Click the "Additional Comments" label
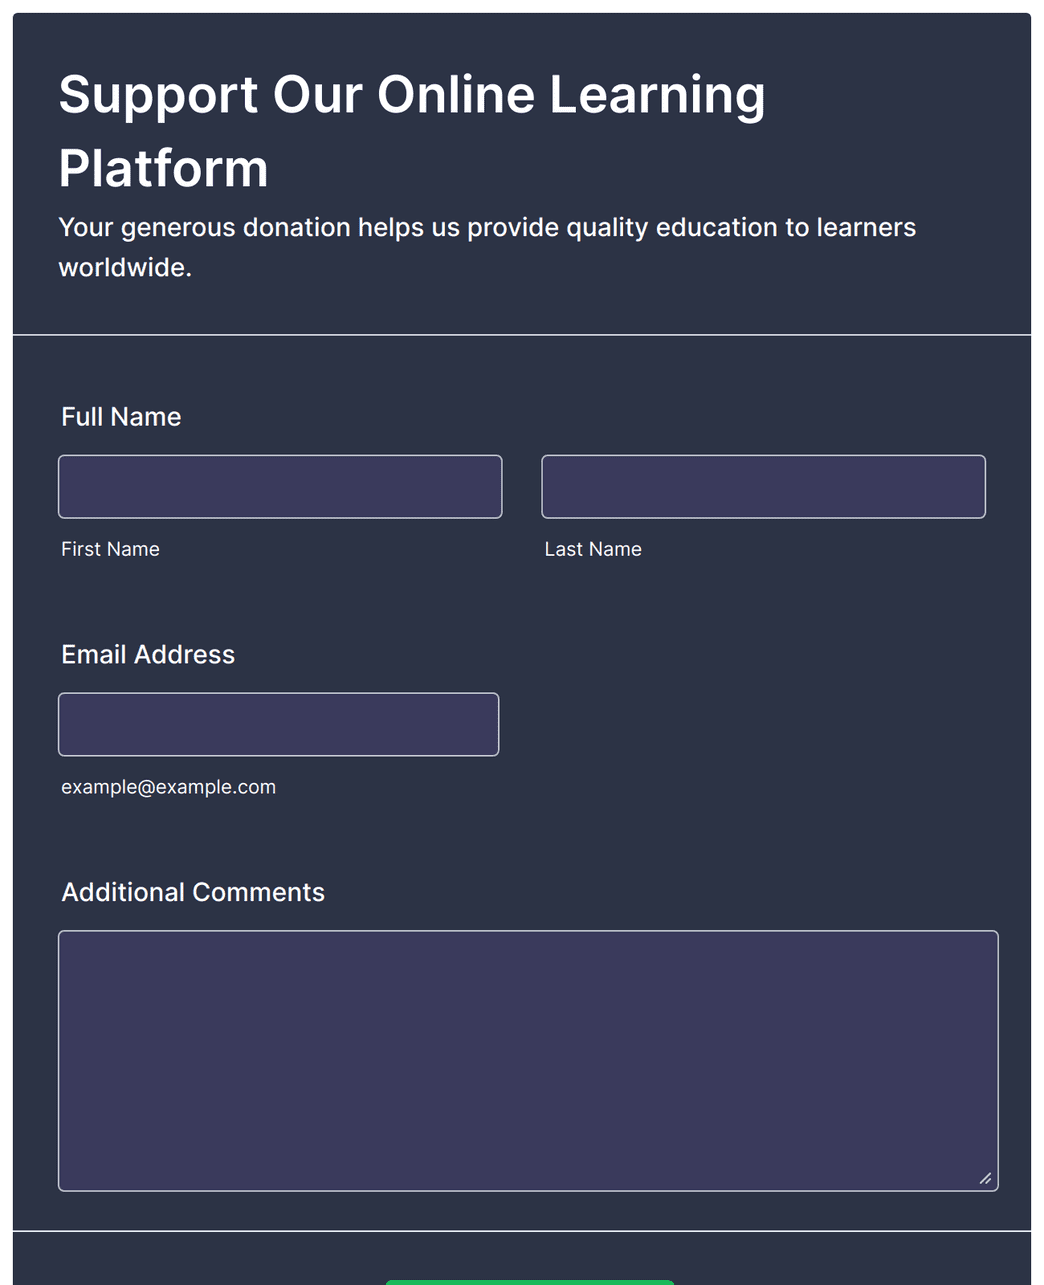Viewport: 1044px width, 1285px height. [193, 892]
